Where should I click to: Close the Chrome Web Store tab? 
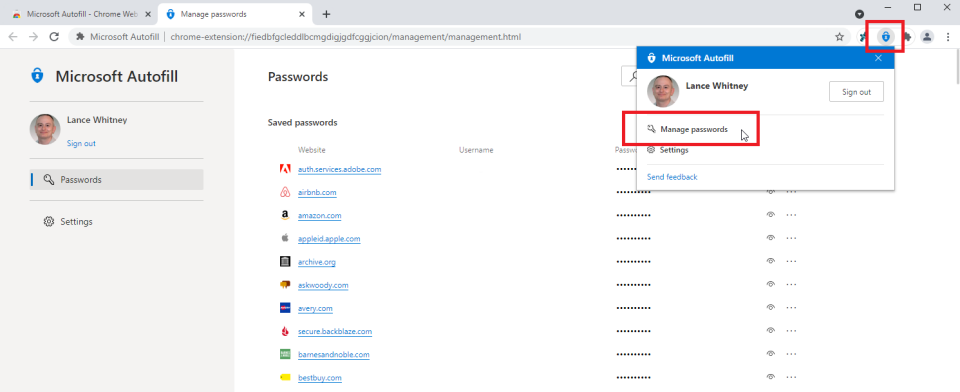pos(148,14)
